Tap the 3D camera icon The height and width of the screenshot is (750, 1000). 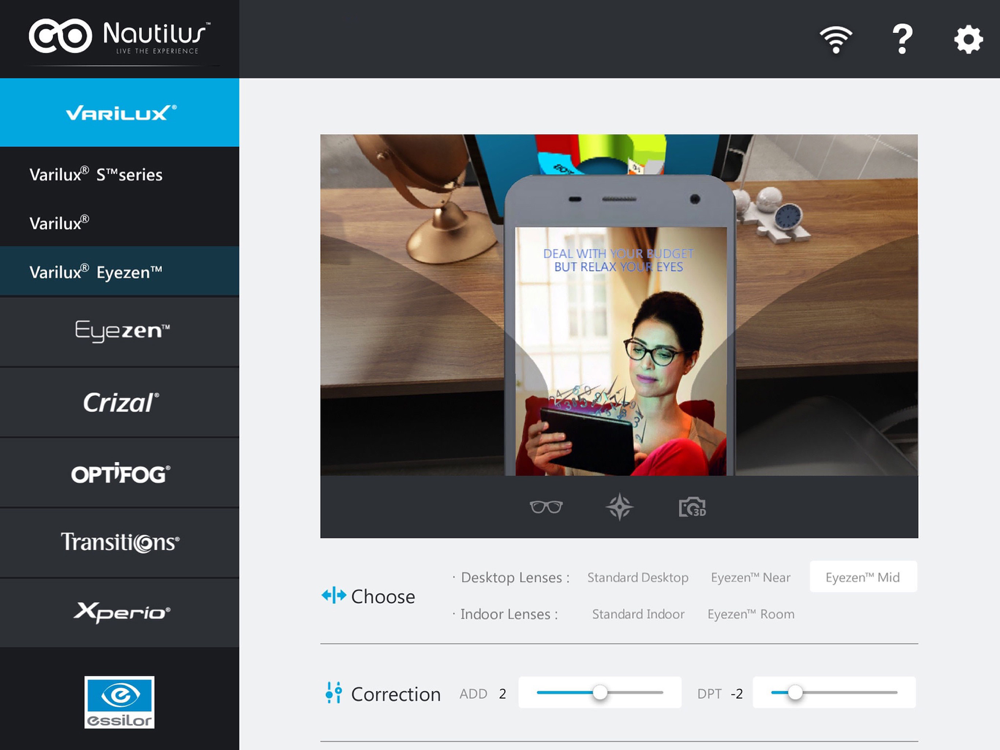point(693,508)
